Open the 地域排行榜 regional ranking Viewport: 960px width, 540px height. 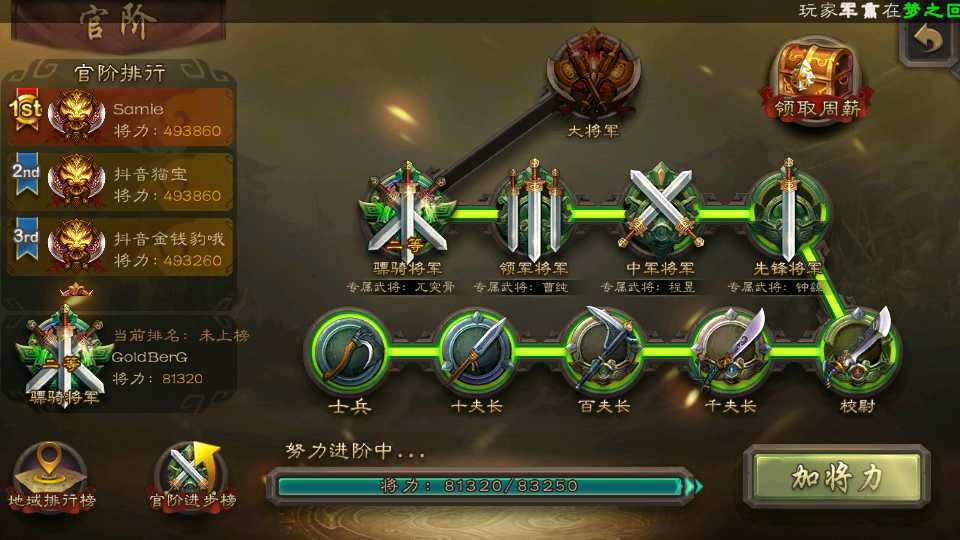(x=51, y=476)
